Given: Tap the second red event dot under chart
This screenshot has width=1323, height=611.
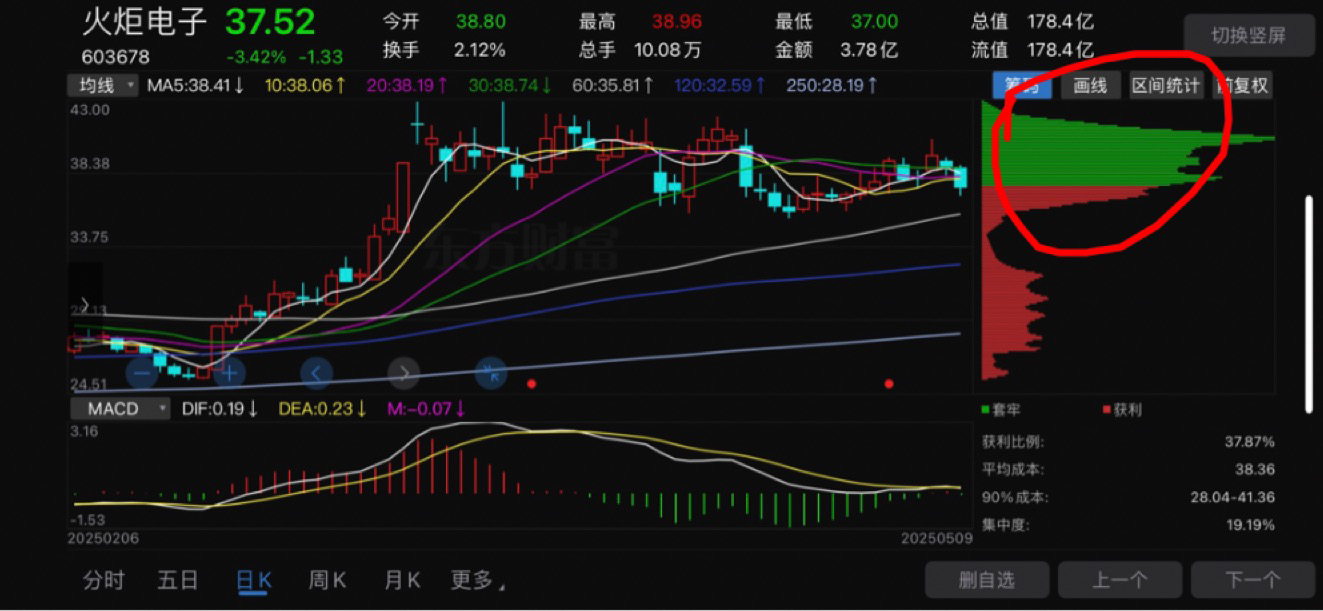Looking at the screenshot, I should pos(889,383).
